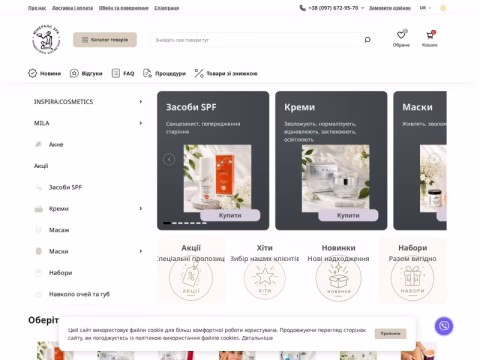The height and width of the screenshot is (360, 480).
Task: Open the Відгуки menu item
Action: click(x=86, y=73)
